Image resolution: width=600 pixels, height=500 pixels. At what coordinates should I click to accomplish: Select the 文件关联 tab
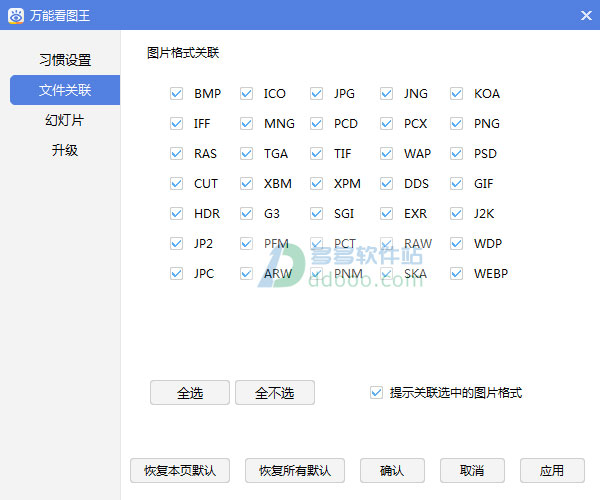(65, 90)
